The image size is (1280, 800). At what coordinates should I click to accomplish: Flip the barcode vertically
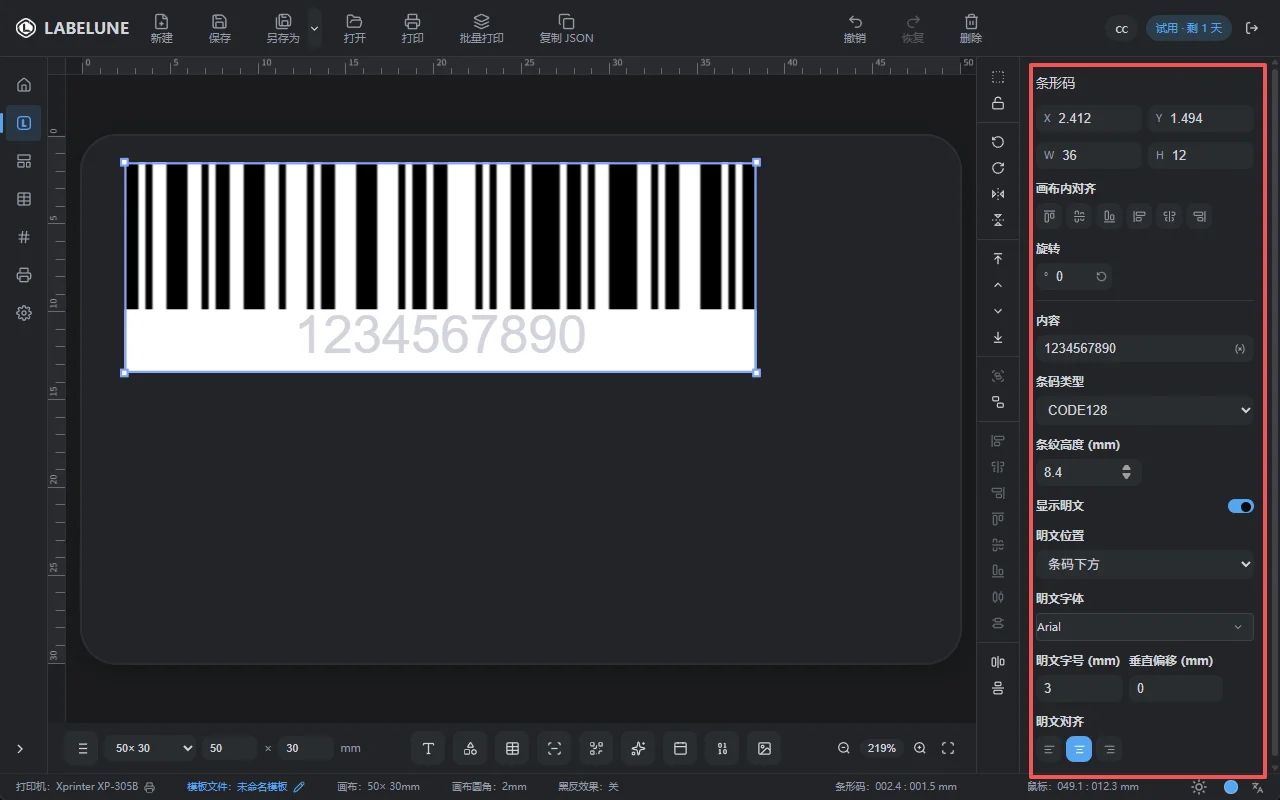[998, 220]
